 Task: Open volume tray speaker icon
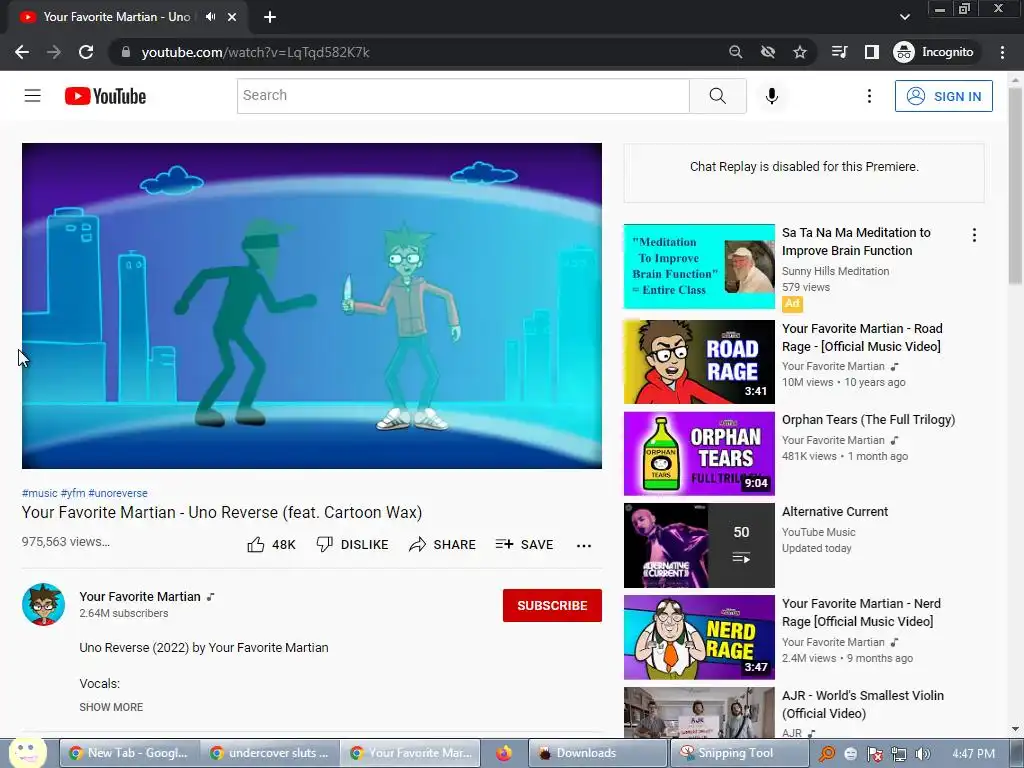pyautogui.click(x=922, y=754)
